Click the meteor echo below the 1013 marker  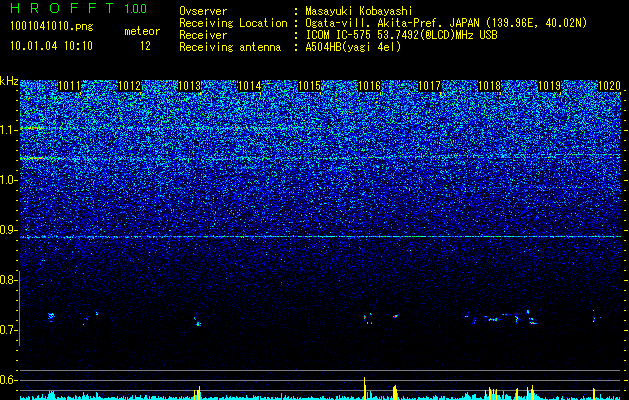(x=197, y=322)
